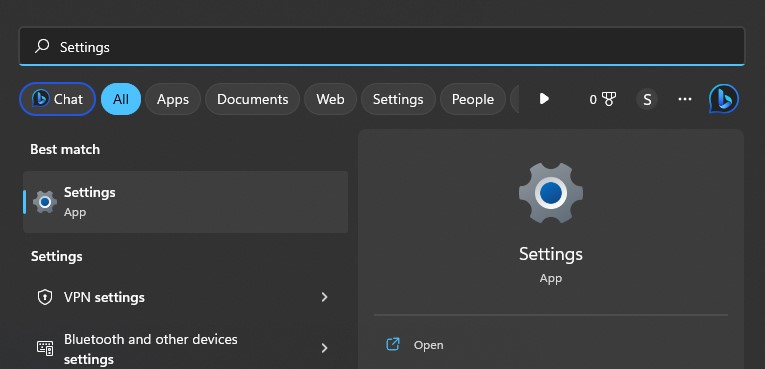Click the Open external-link icon

pyautogui.click(x=393, y=345)
